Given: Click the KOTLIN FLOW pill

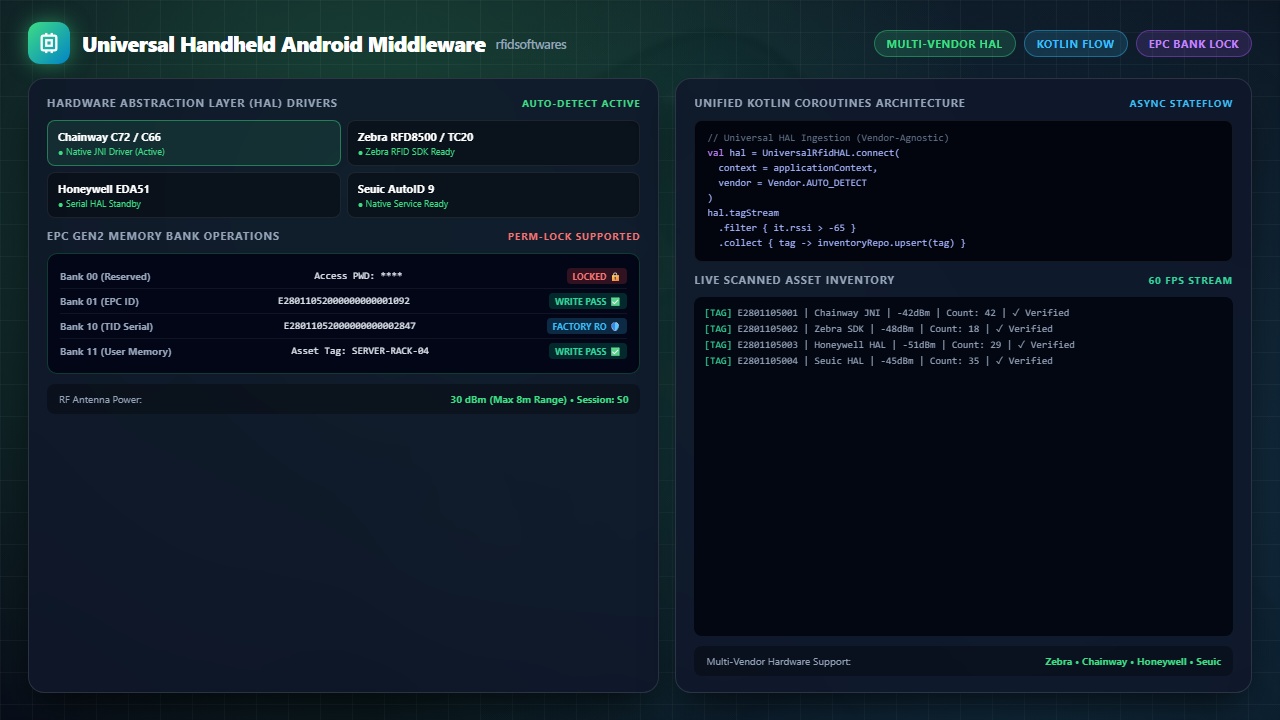Looking at the screenshot, I should [x=1075, y=44].
